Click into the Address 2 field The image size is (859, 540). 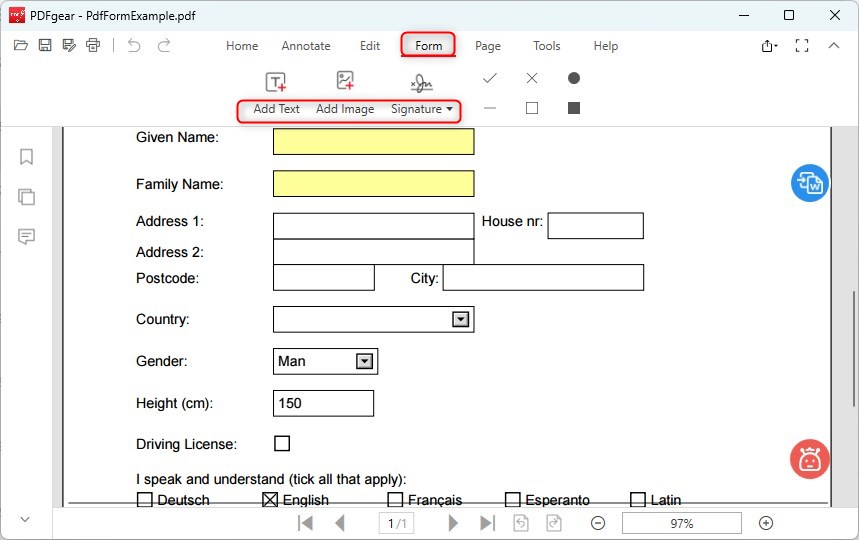(374, 252)
